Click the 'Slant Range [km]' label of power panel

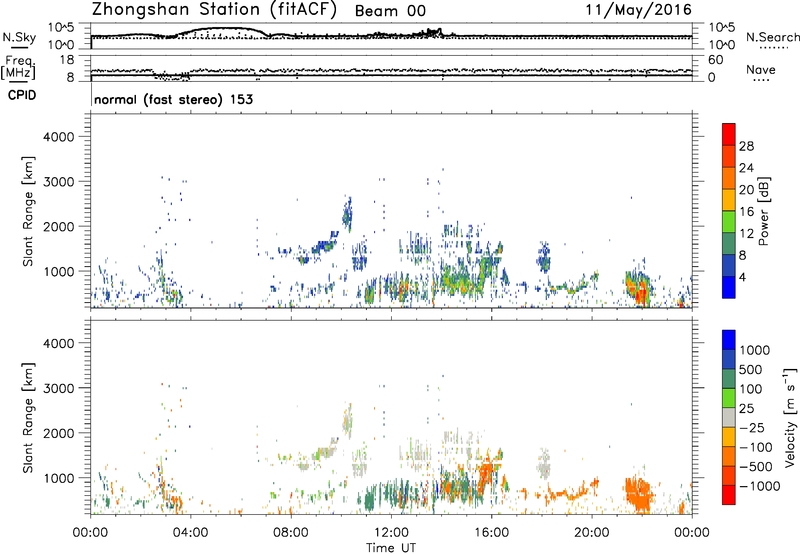pyautogui.click(x=28, y=211)
